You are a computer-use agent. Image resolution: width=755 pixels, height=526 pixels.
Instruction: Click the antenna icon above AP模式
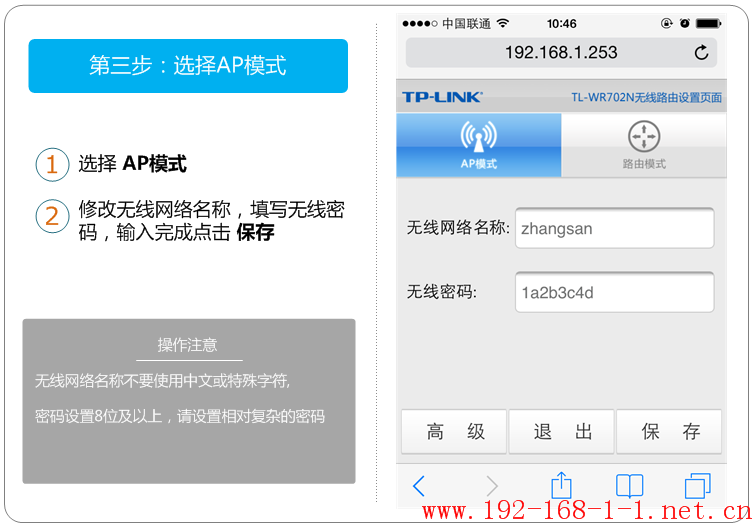pos(479,136)
